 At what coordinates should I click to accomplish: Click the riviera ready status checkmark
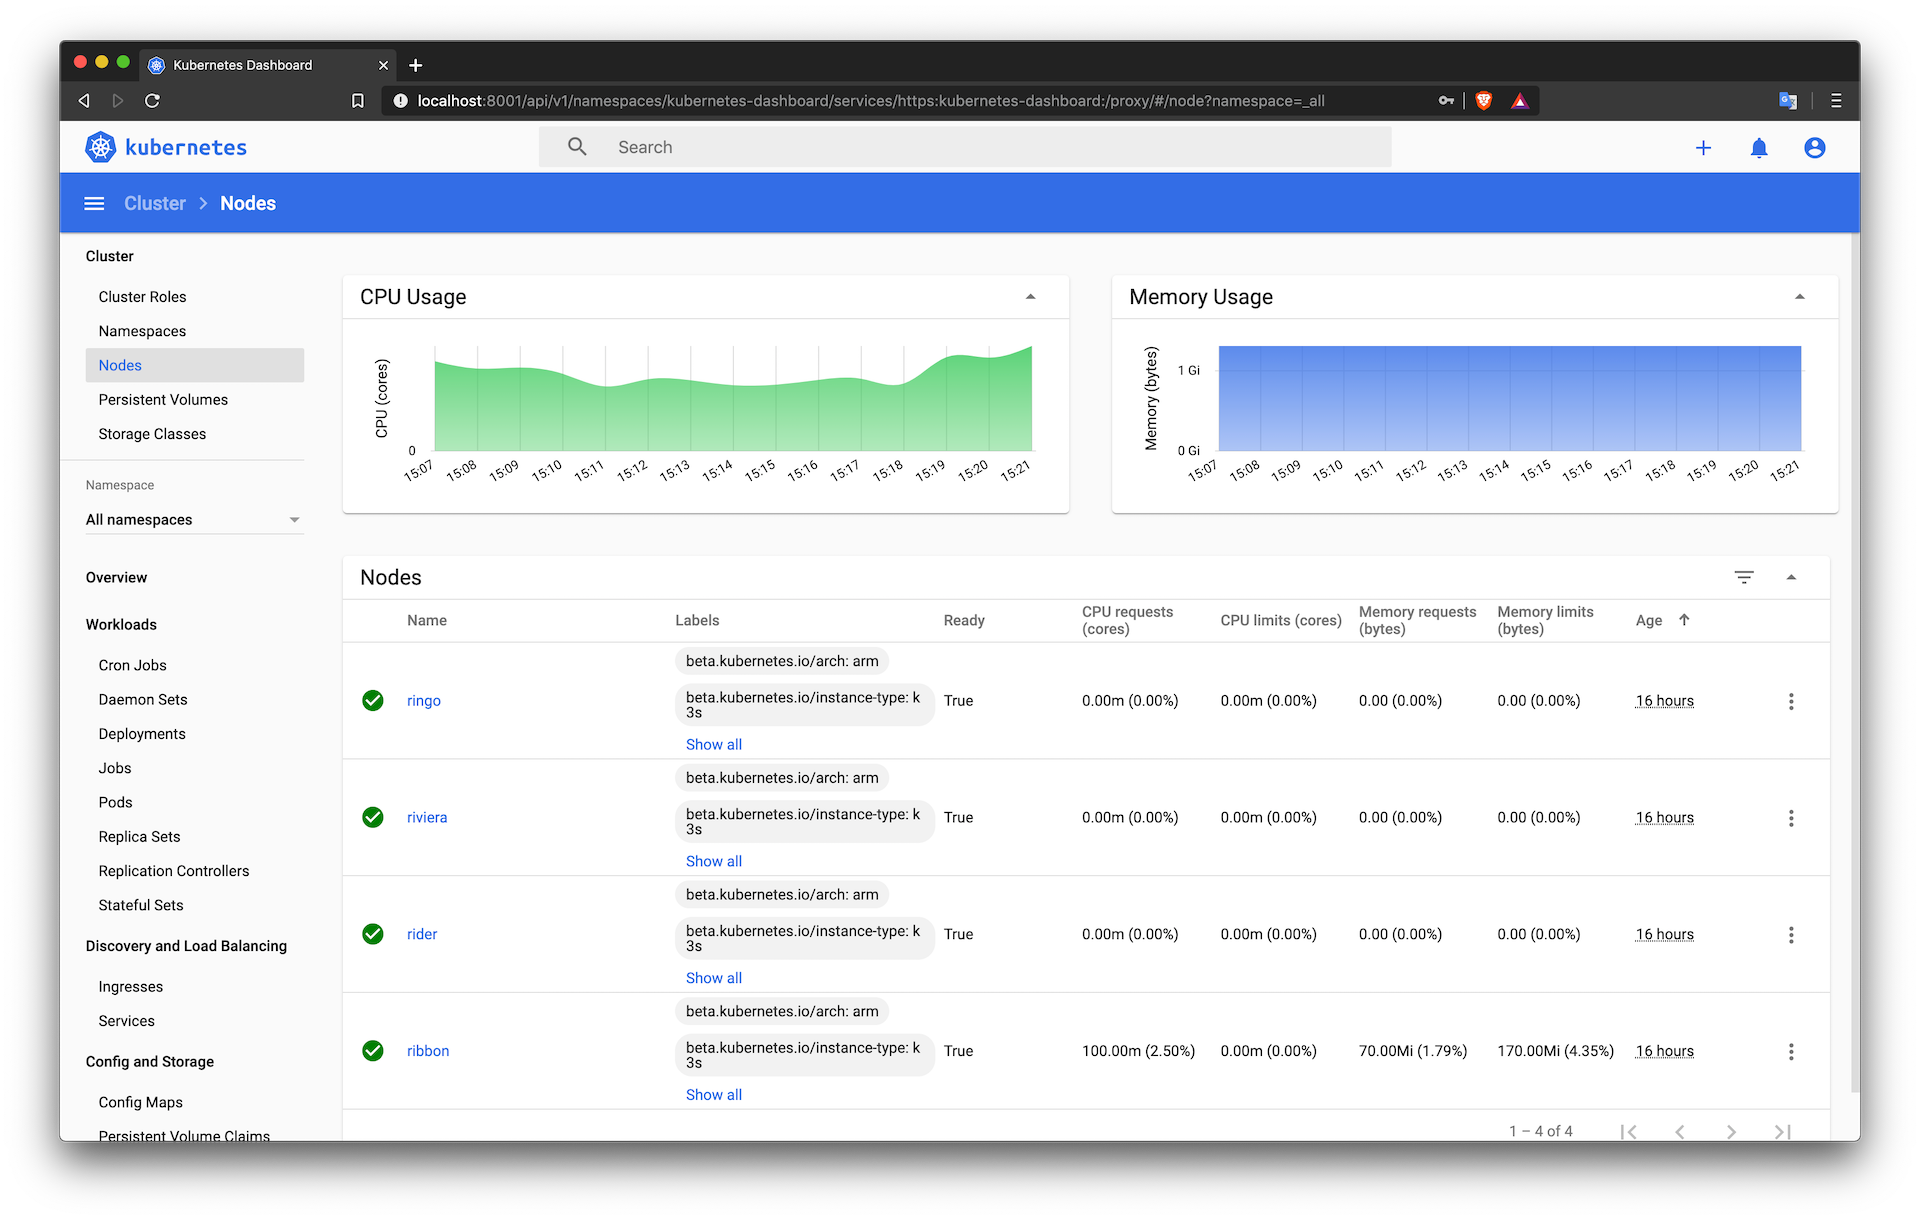pos(373,817)
